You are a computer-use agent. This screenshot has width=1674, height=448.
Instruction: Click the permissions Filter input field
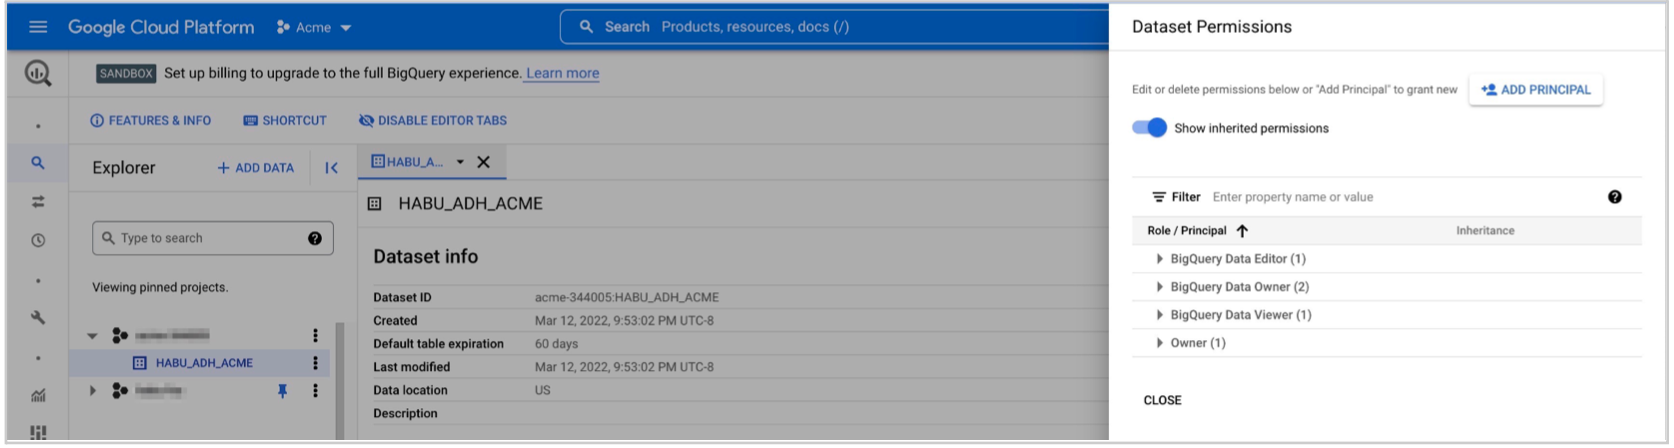[1400, 197]
